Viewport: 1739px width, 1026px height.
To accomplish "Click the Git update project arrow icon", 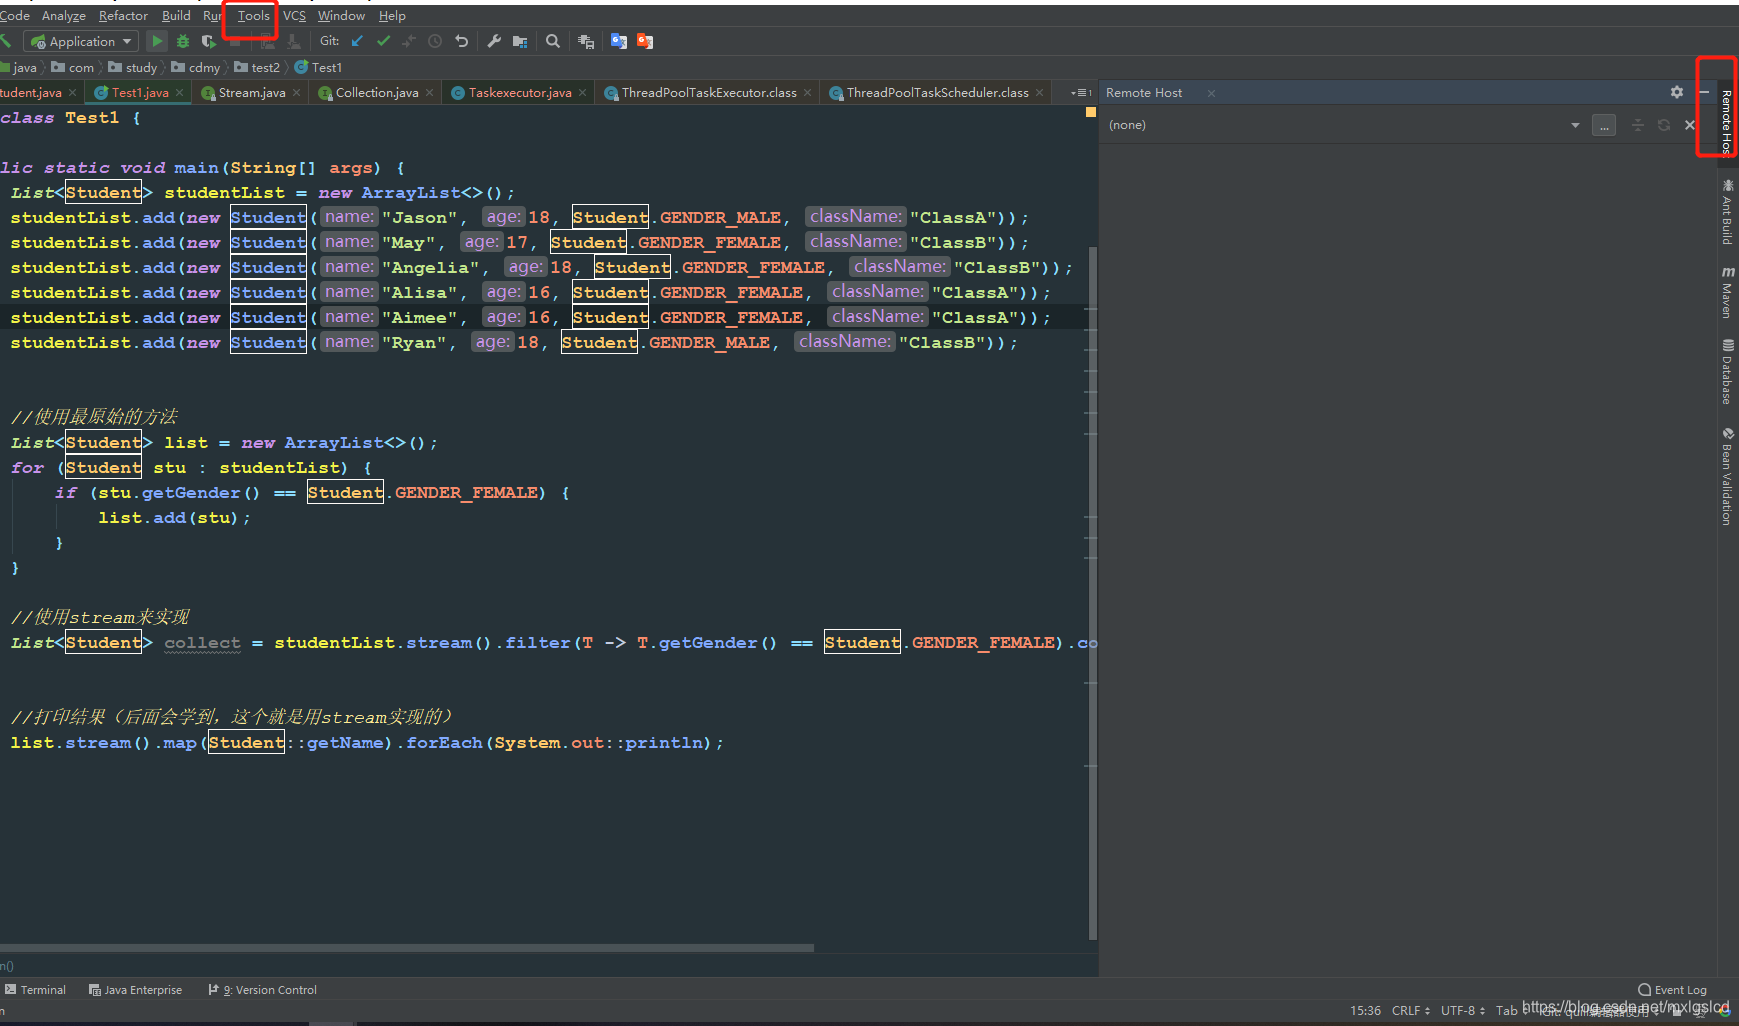I will click(x=357, y=41).
